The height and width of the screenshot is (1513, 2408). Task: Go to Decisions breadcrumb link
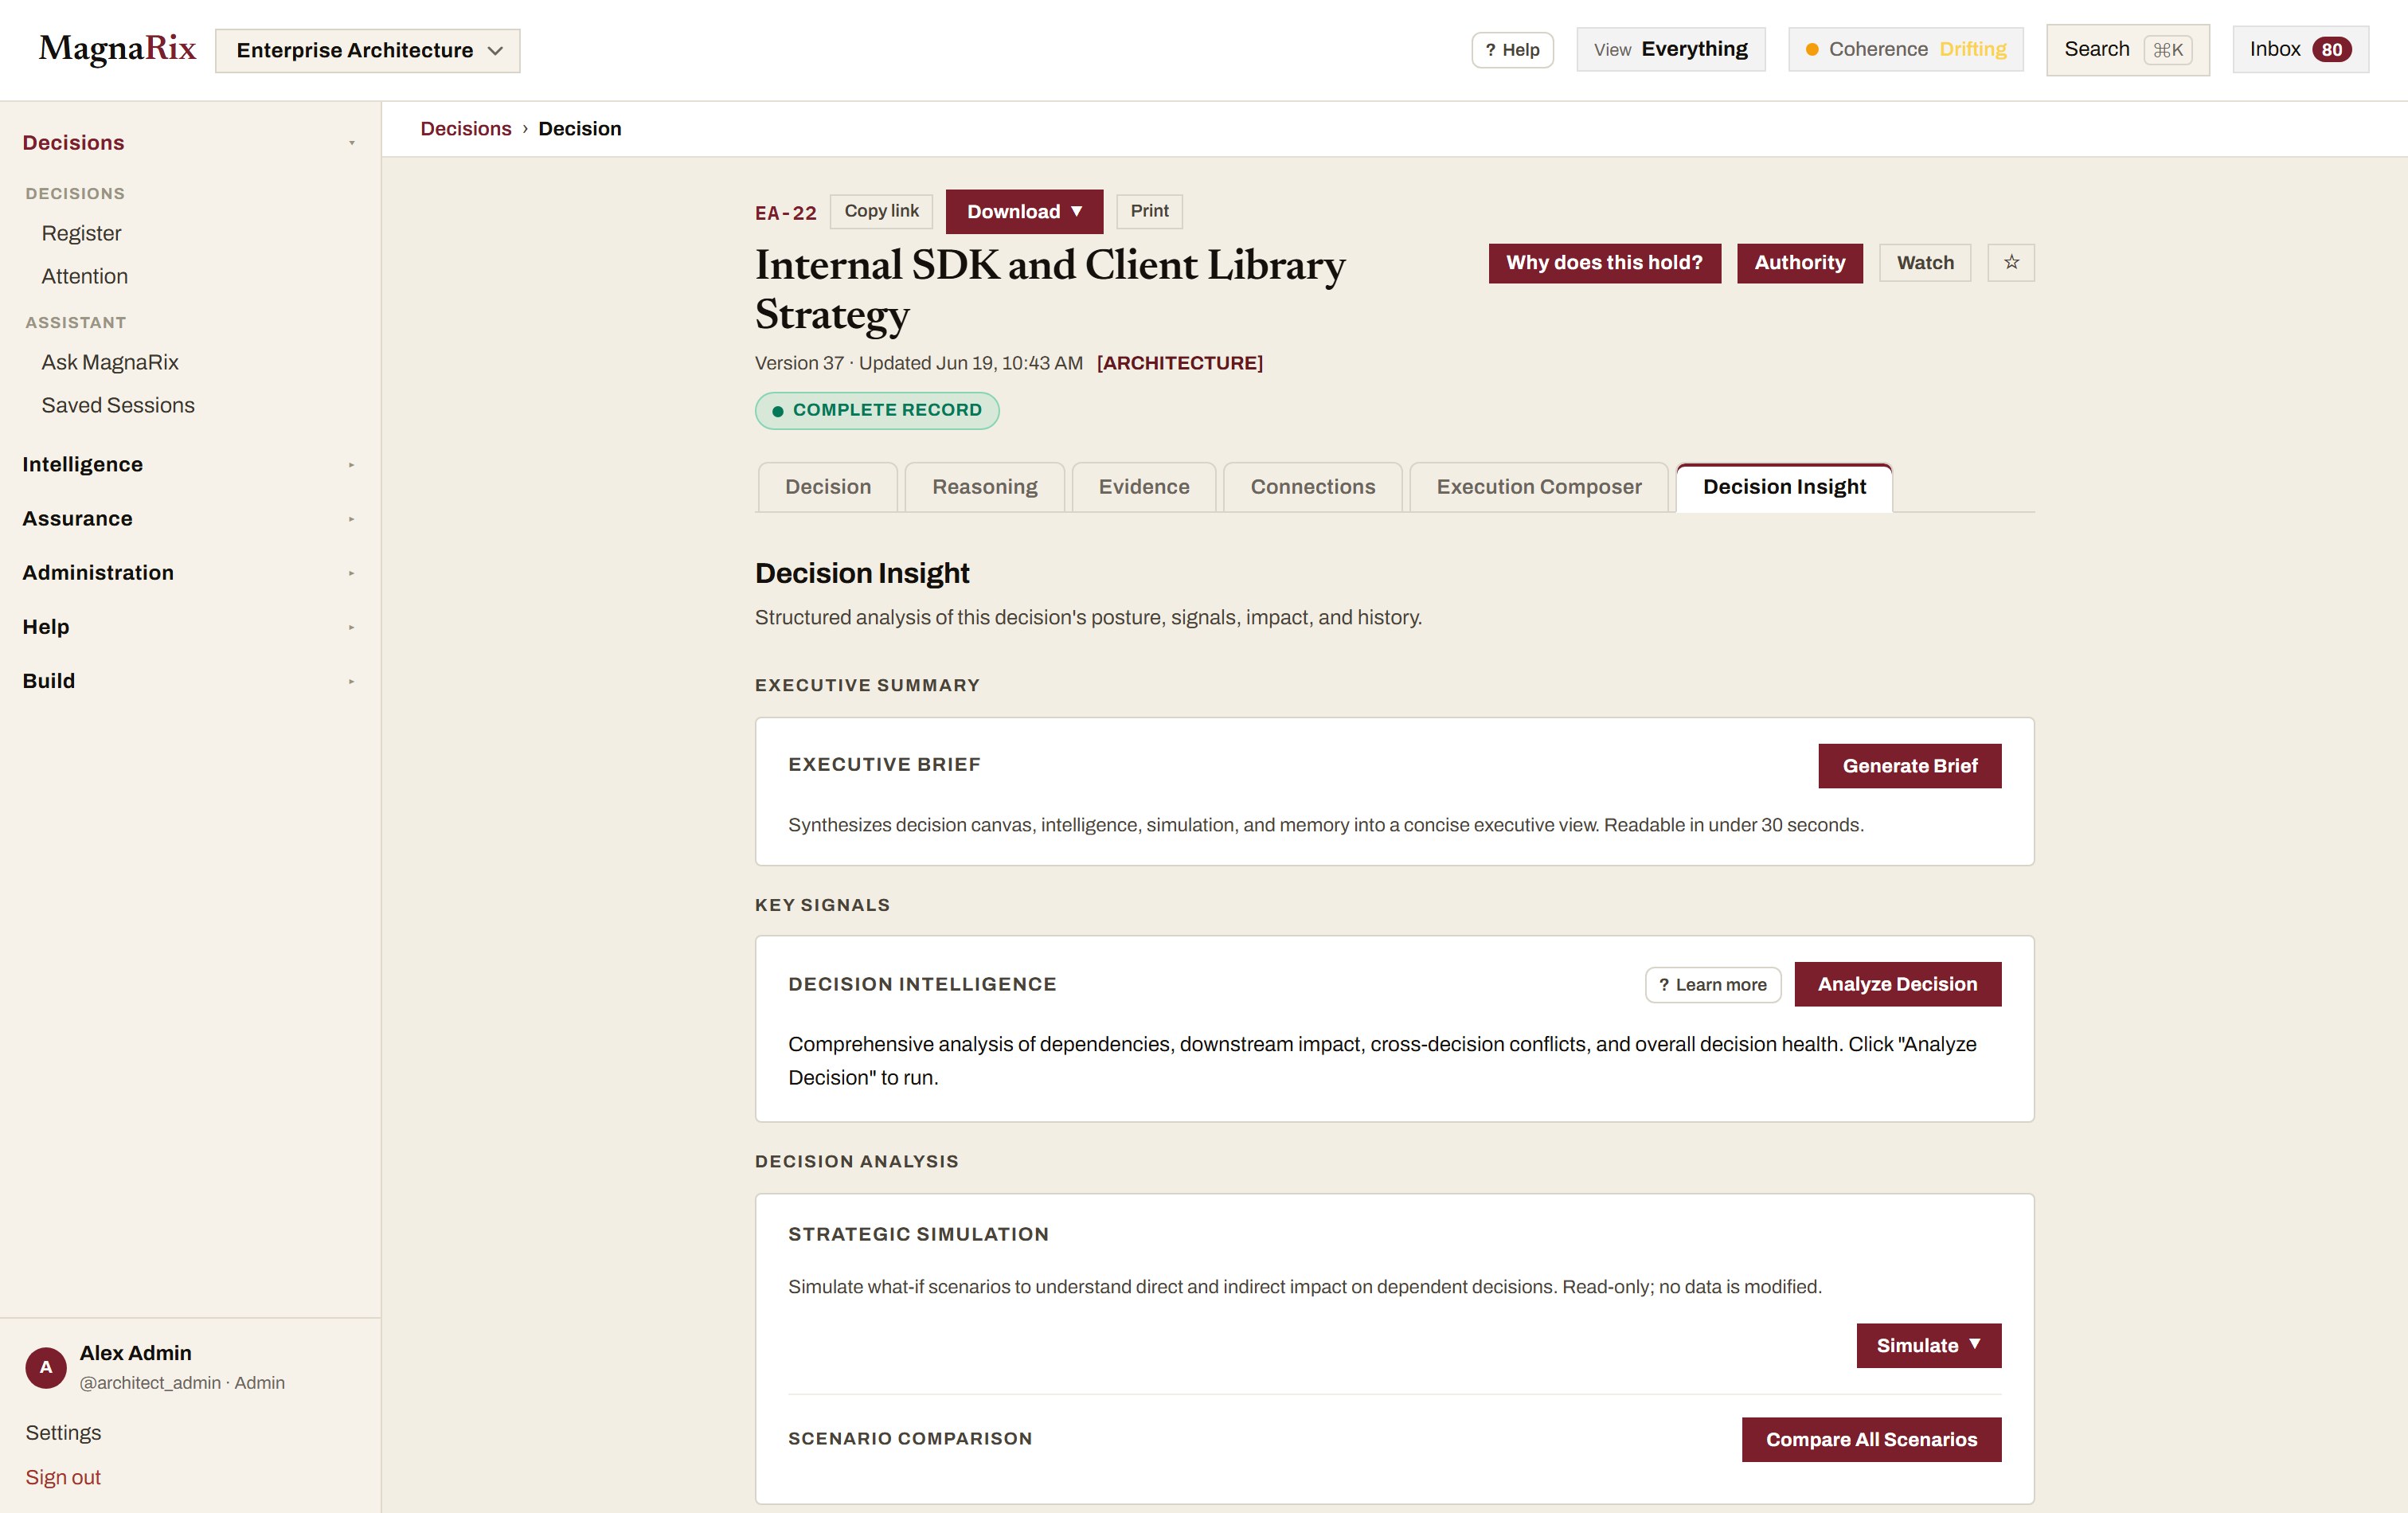pos(465,129)
